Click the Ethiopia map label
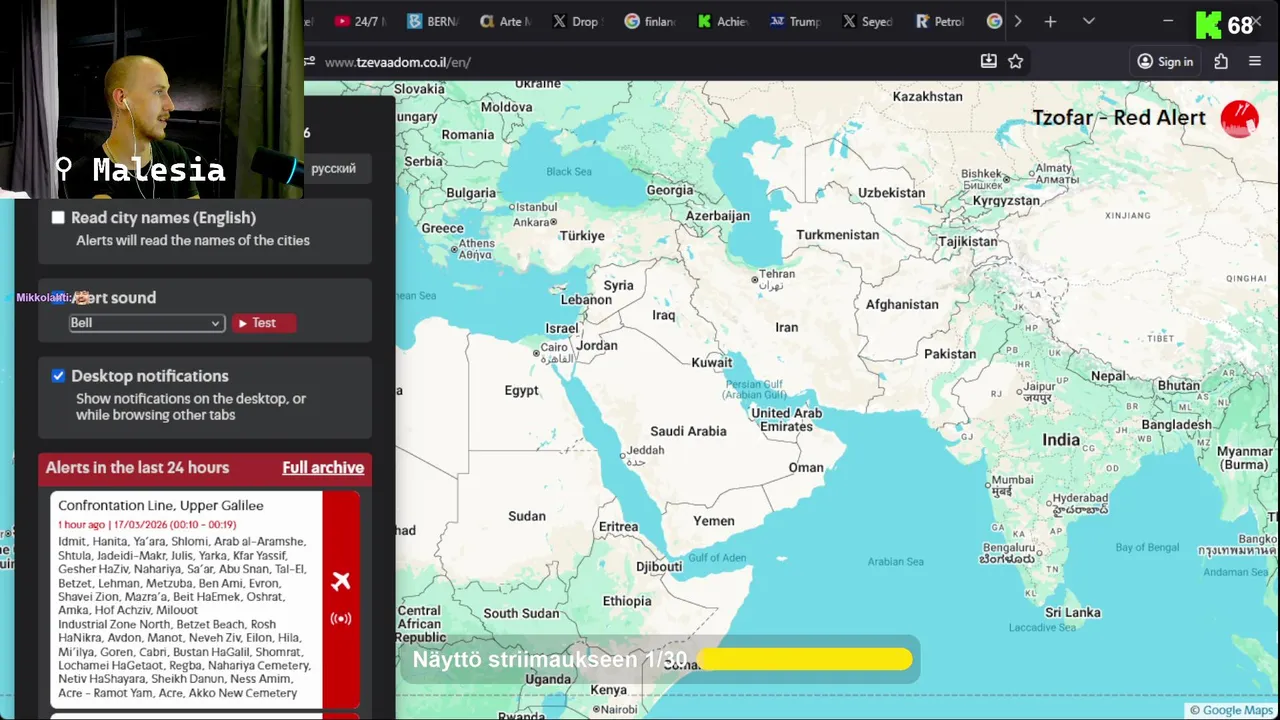Image resolution: width=1280 pixels, height=720 pixels. 627,601
